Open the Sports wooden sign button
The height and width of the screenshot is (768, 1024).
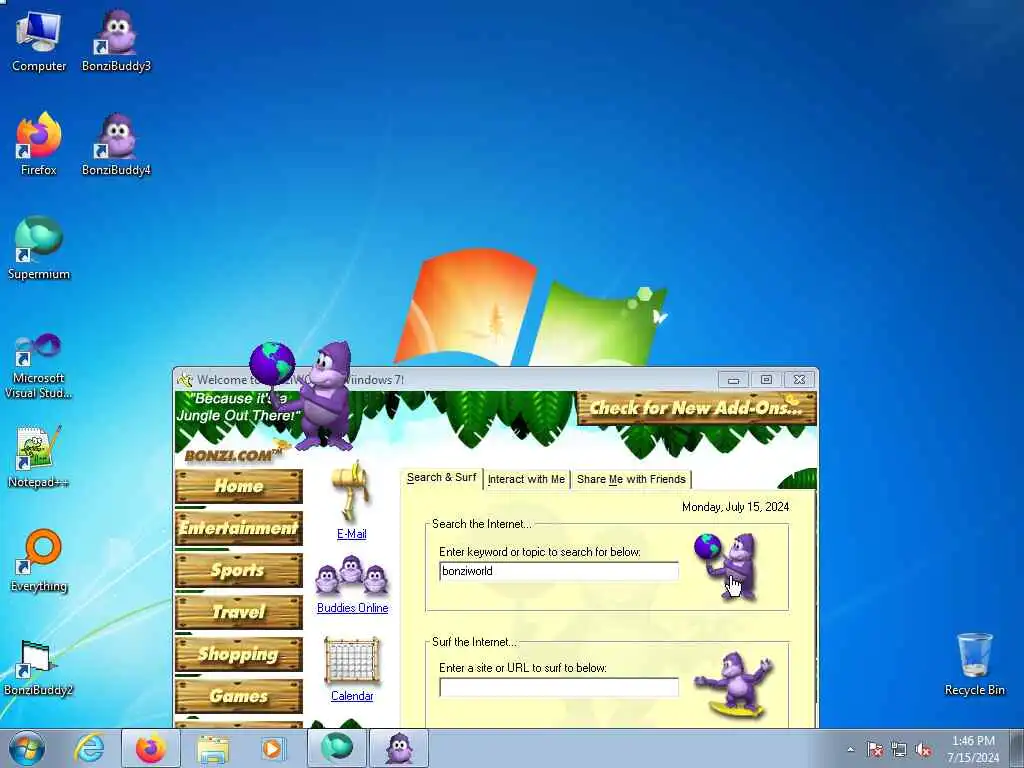coord(239,570)
